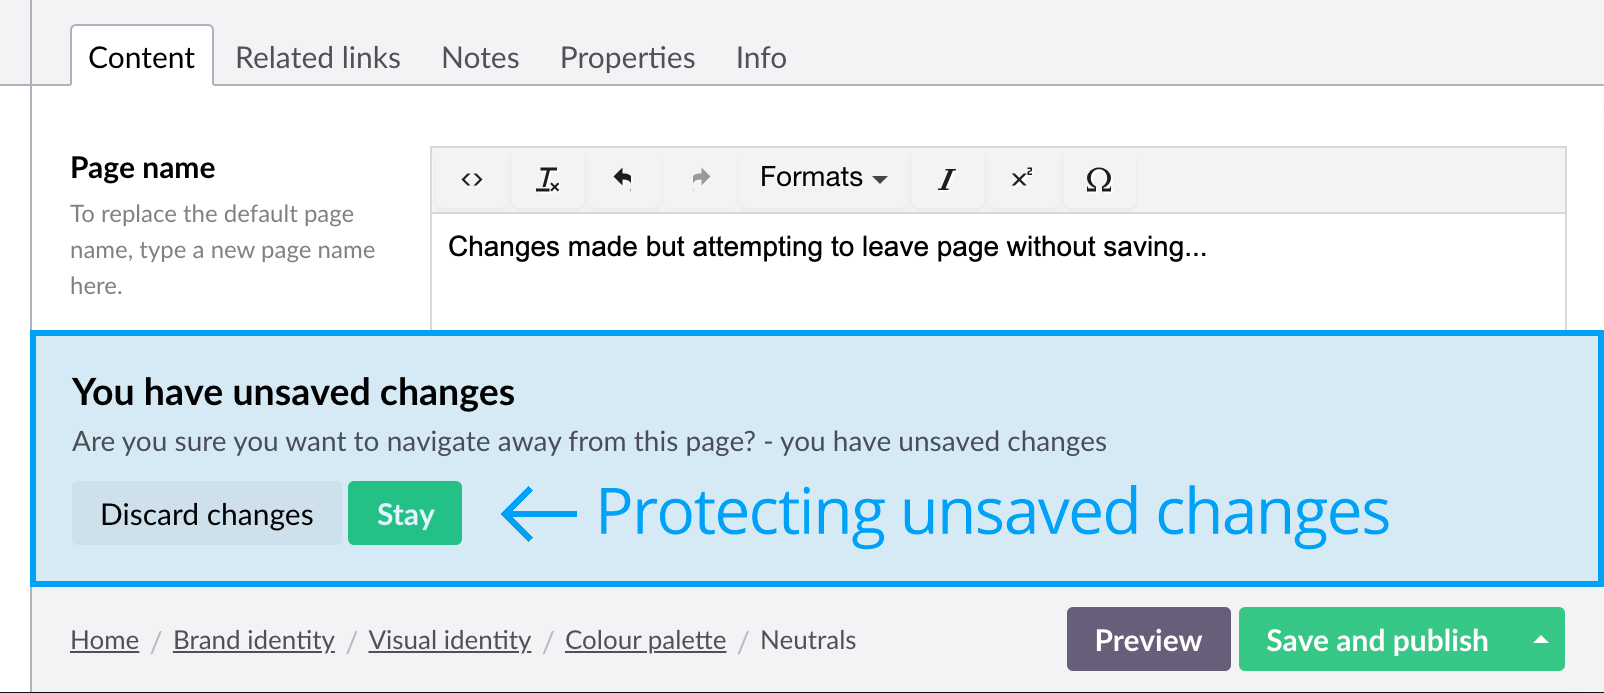Open the Brand identity breadcrumb link
The height and width of the screenshot is (693, 1604).
pyautogui.click(x=254, y=640)
